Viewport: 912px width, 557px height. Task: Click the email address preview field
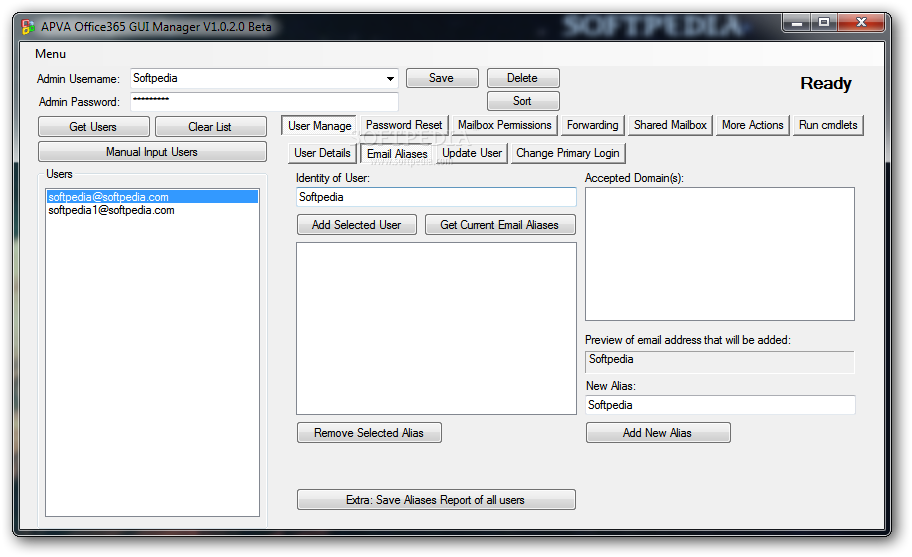720,361
